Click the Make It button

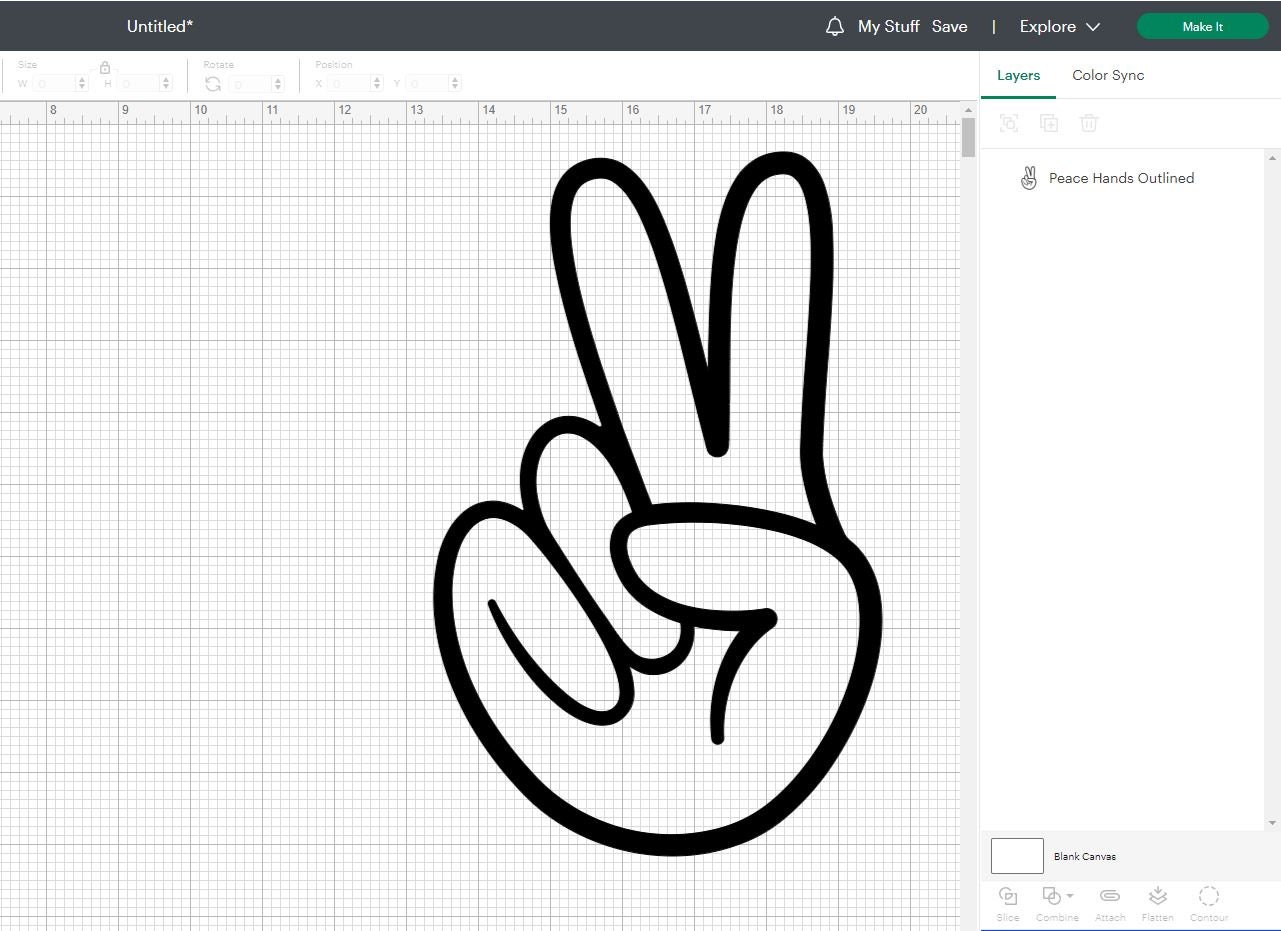coord(1202,26)
